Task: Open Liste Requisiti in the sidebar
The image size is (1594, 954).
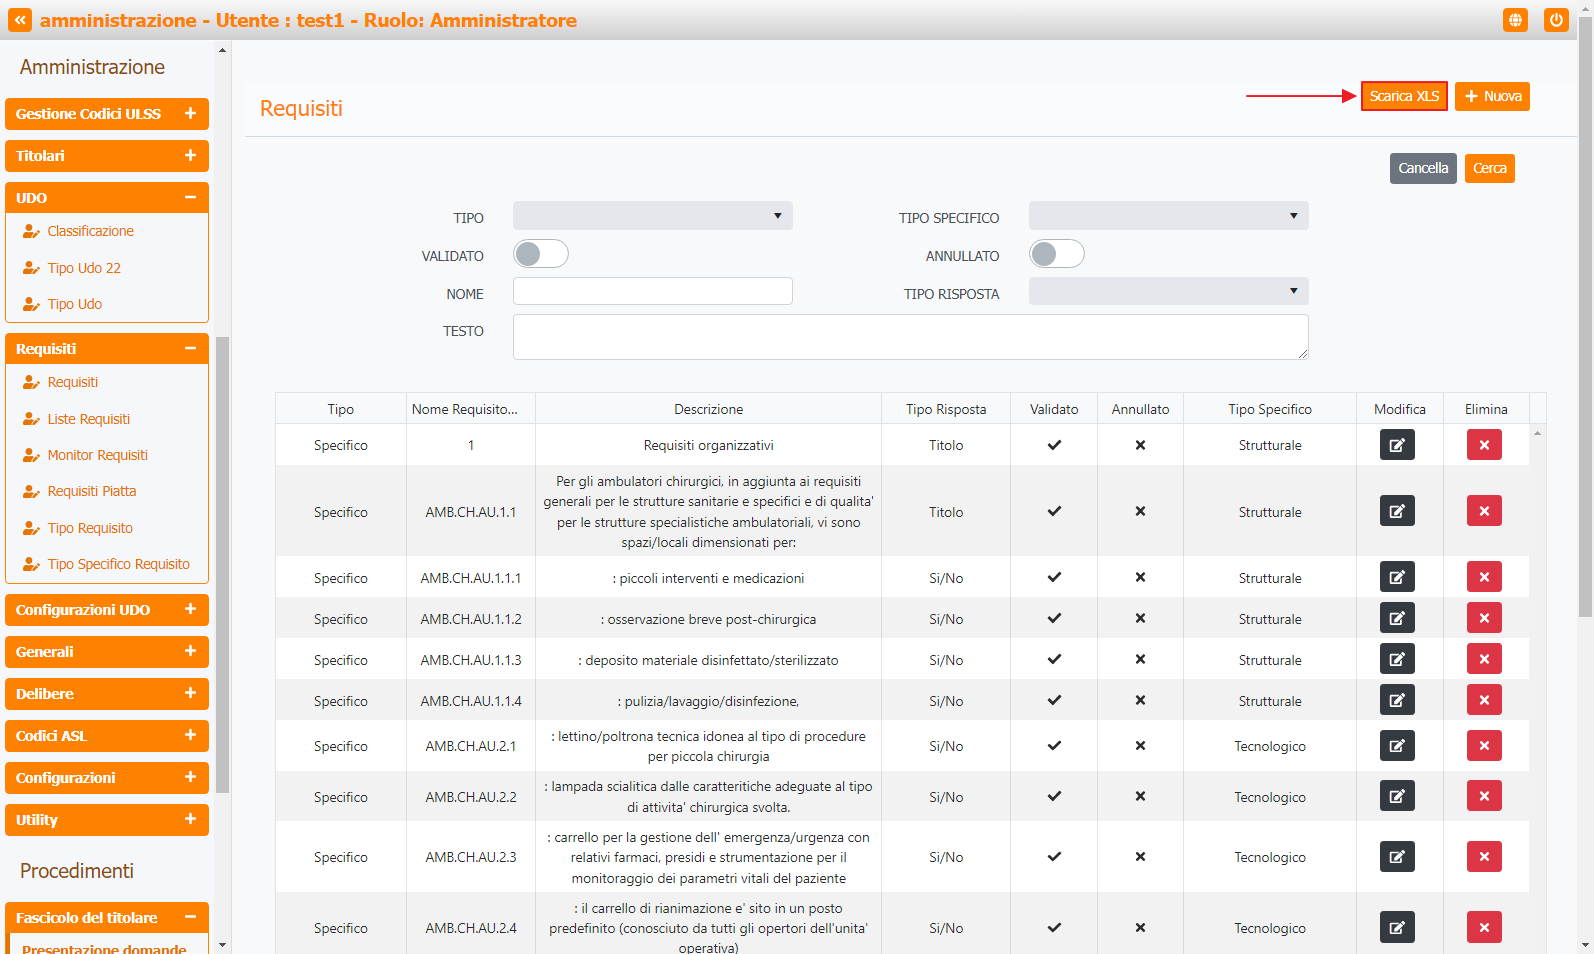Action: point(88,419)
